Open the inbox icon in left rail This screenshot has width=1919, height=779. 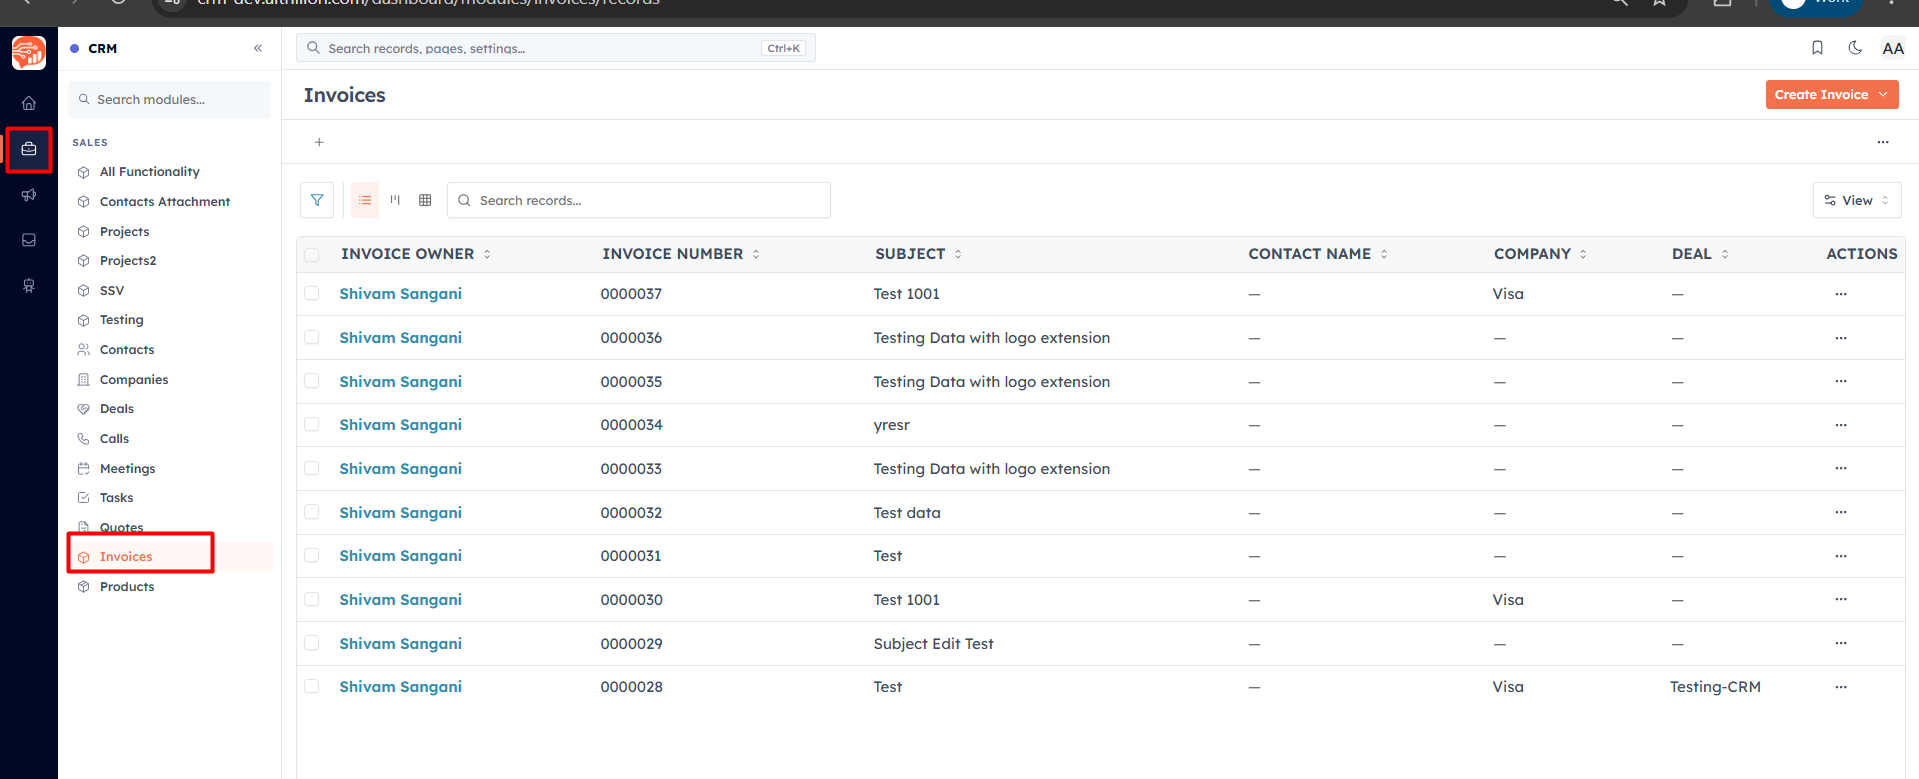tap(29, 240)
